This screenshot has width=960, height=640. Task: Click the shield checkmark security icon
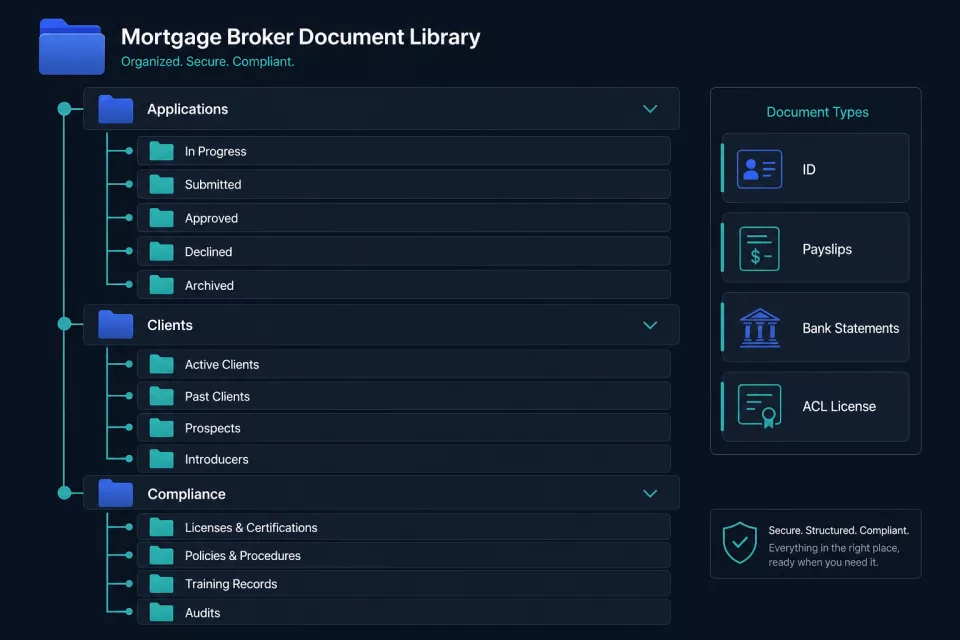740,543
